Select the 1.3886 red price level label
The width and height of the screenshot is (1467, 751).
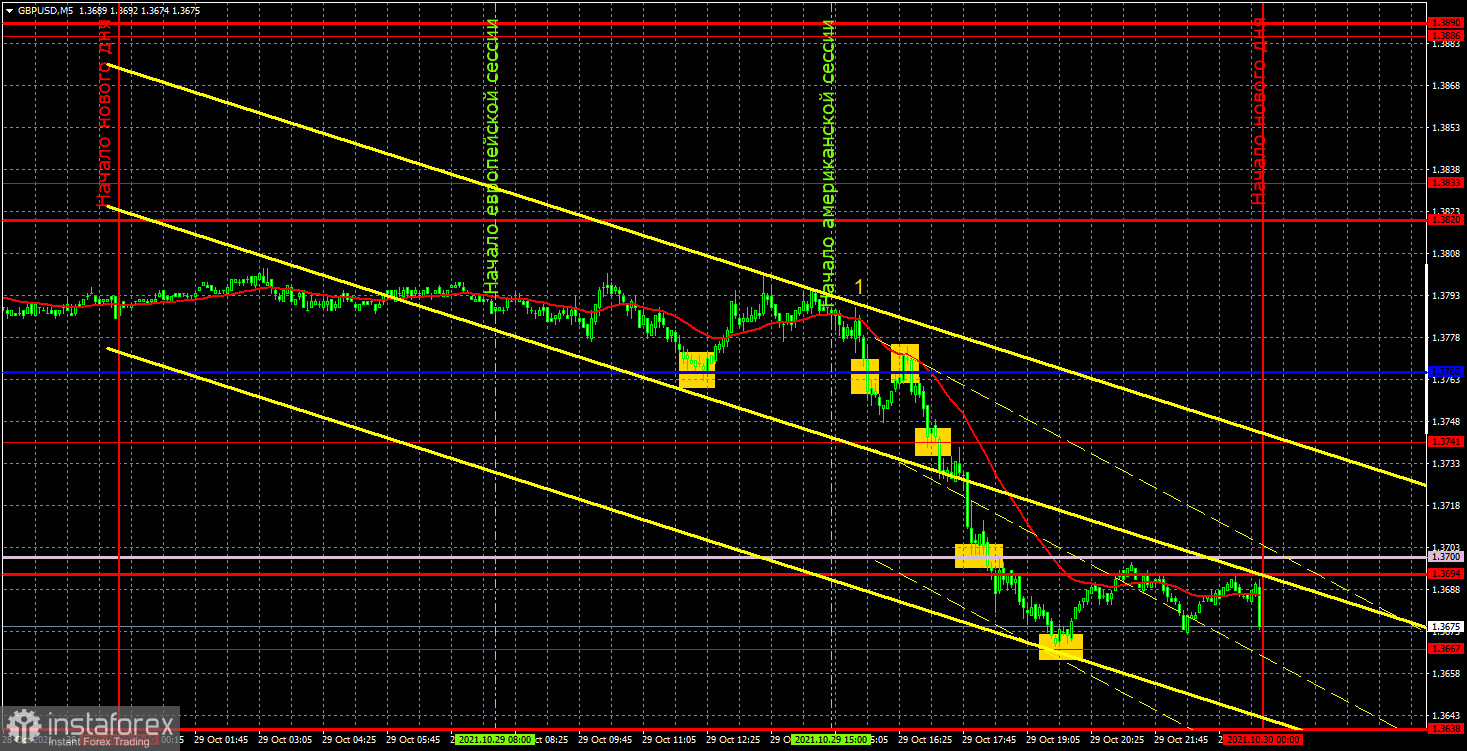pyautogui.click(x=1446, y=35)
